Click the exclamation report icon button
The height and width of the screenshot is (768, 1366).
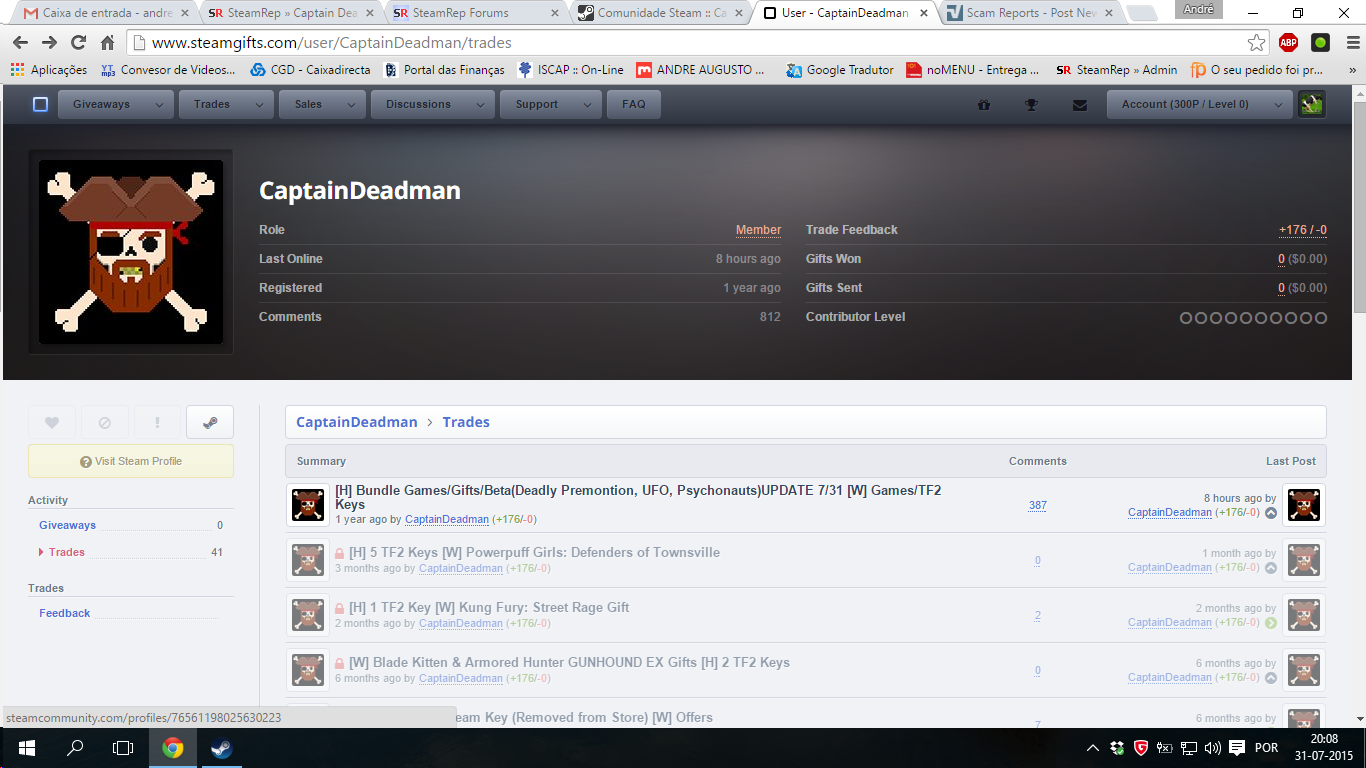pos(157,422)
